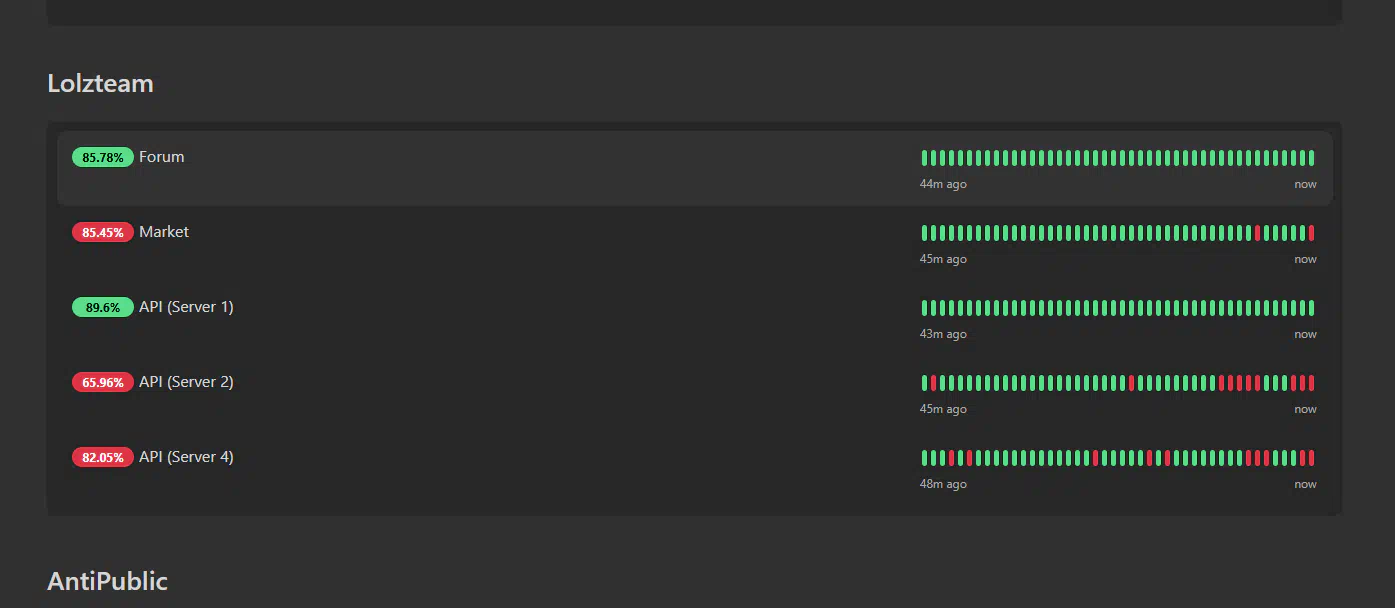
Task: Select the first green heartbeat in the Forum row
Action: 924,158
